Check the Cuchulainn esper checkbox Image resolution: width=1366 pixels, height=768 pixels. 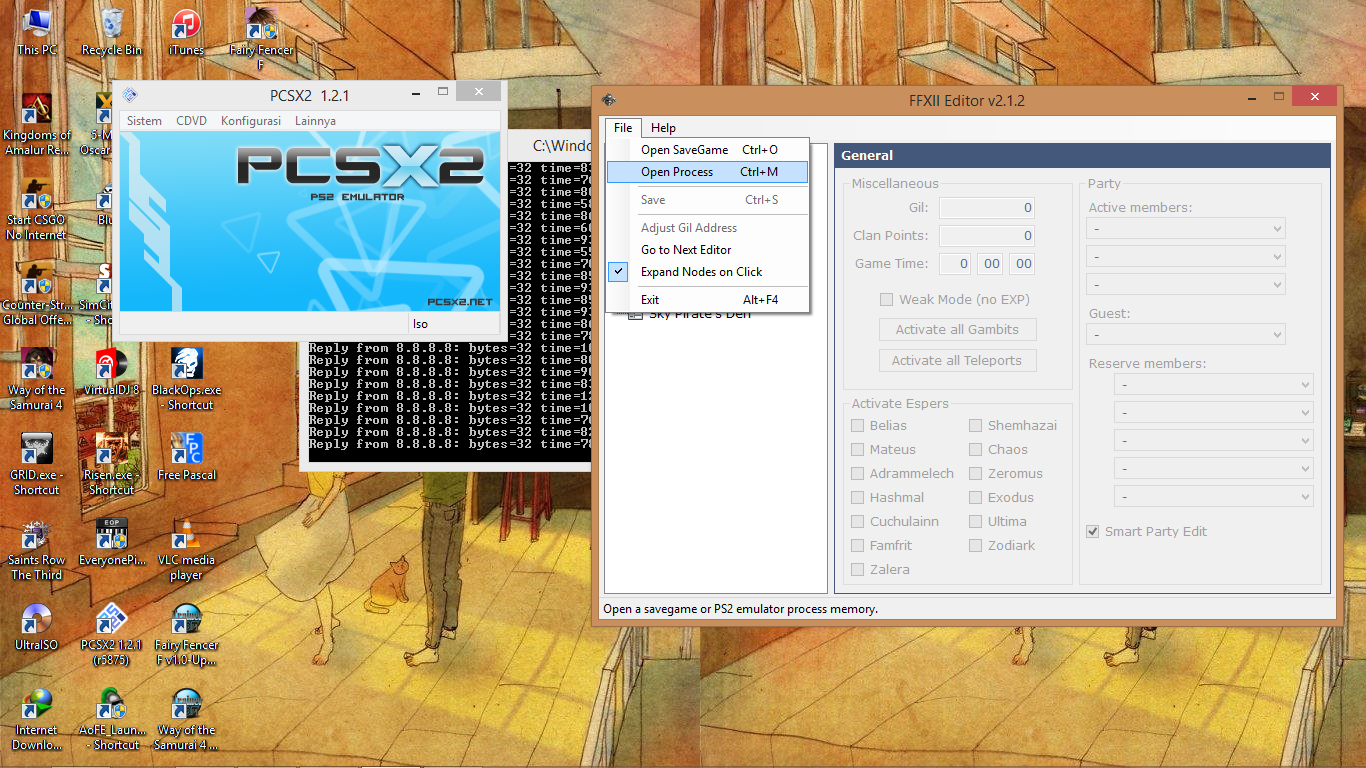tap(857, 521)
